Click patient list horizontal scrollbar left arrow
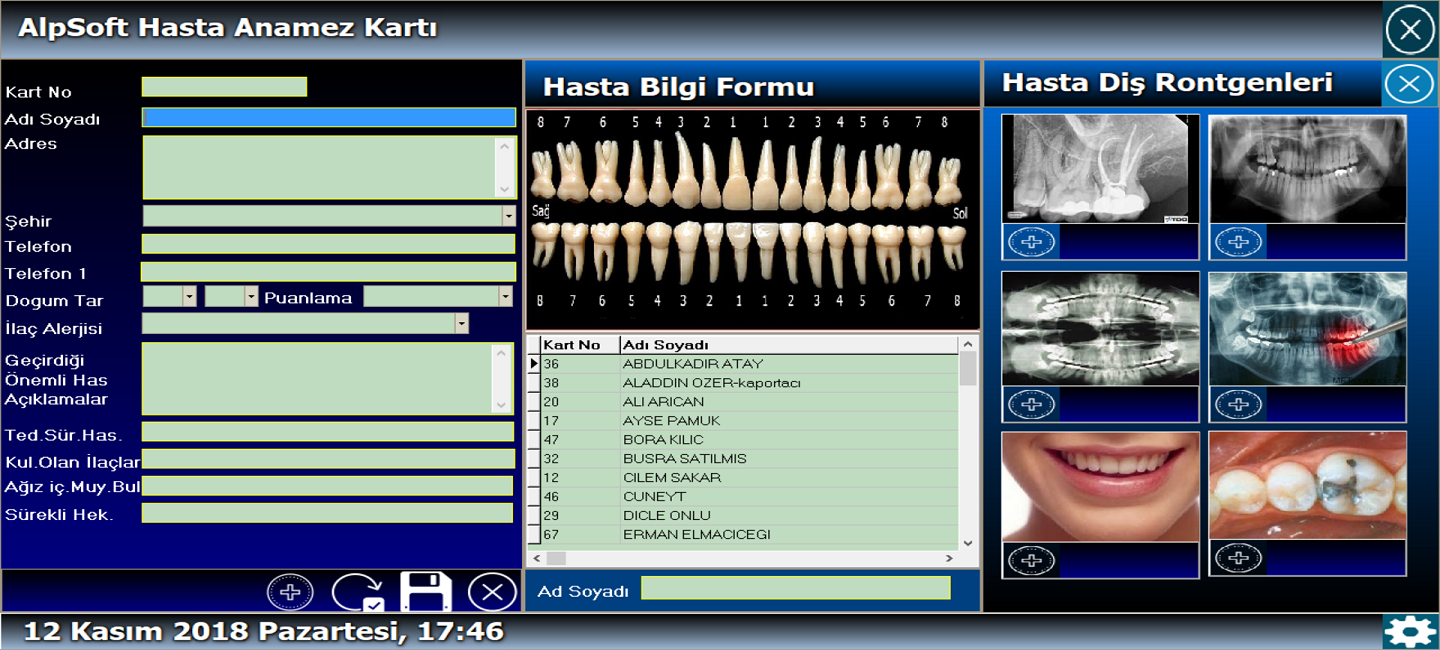 tap(536, 558)
